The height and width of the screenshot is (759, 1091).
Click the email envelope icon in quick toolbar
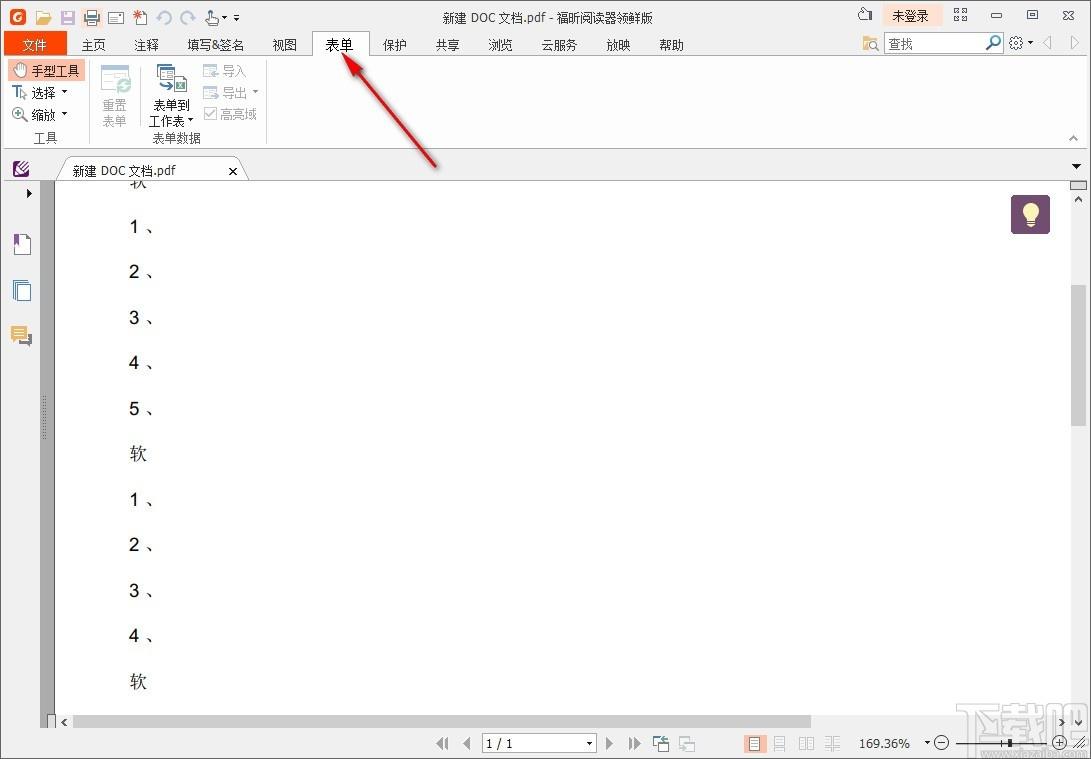pos(116,17)
